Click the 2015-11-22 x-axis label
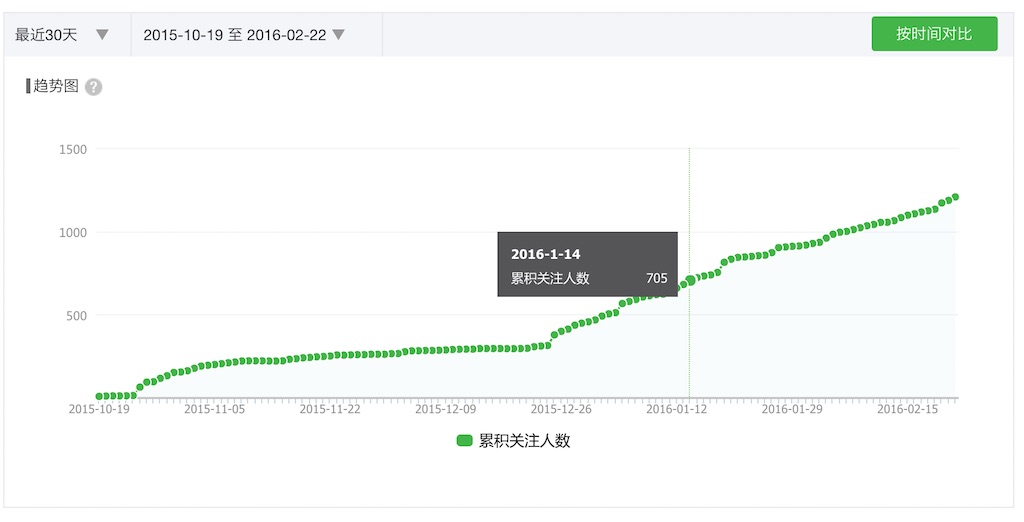Screen dimensions: 1024x522 330,409
